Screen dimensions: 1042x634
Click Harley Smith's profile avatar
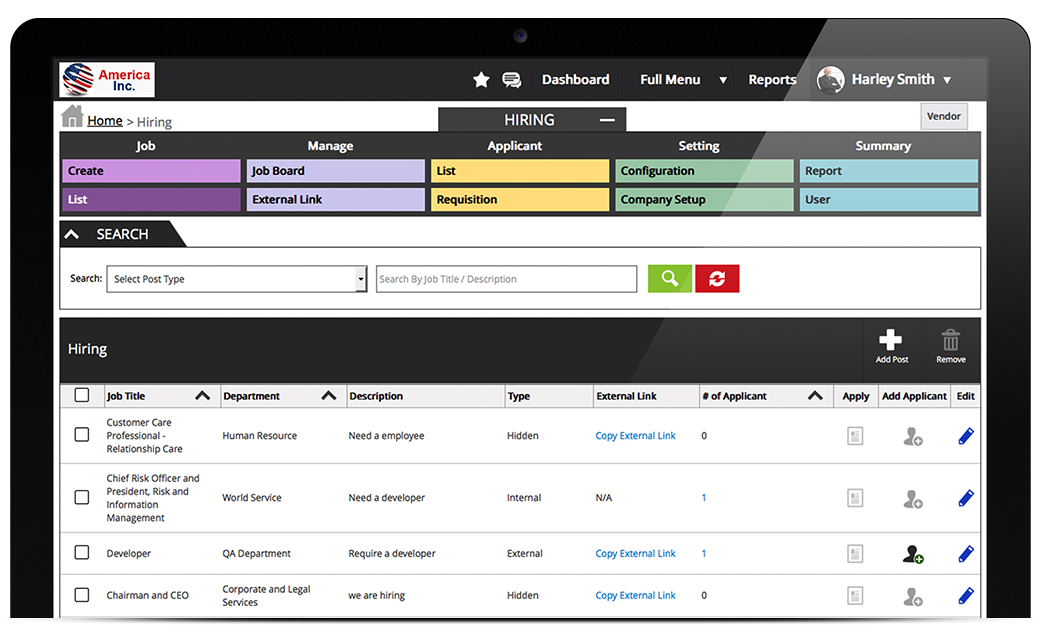coord(831,80)
